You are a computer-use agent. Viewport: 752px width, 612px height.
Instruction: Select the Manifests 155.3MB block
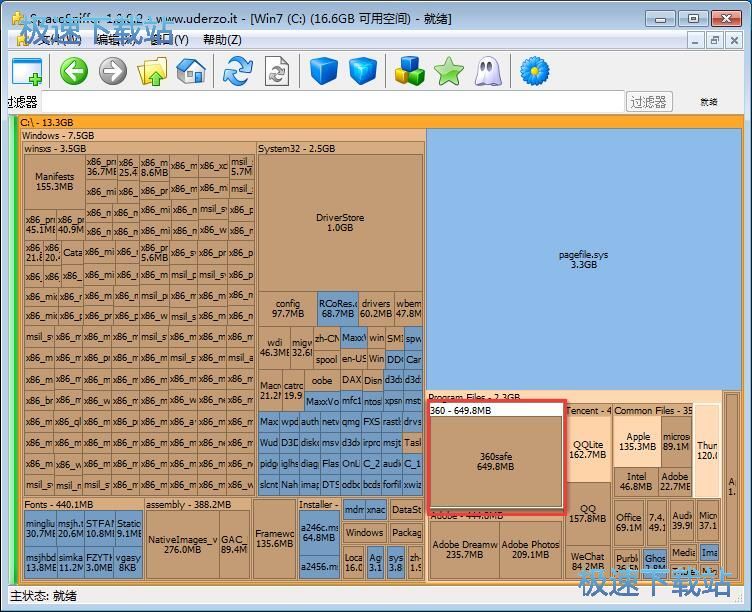point(55,181)
